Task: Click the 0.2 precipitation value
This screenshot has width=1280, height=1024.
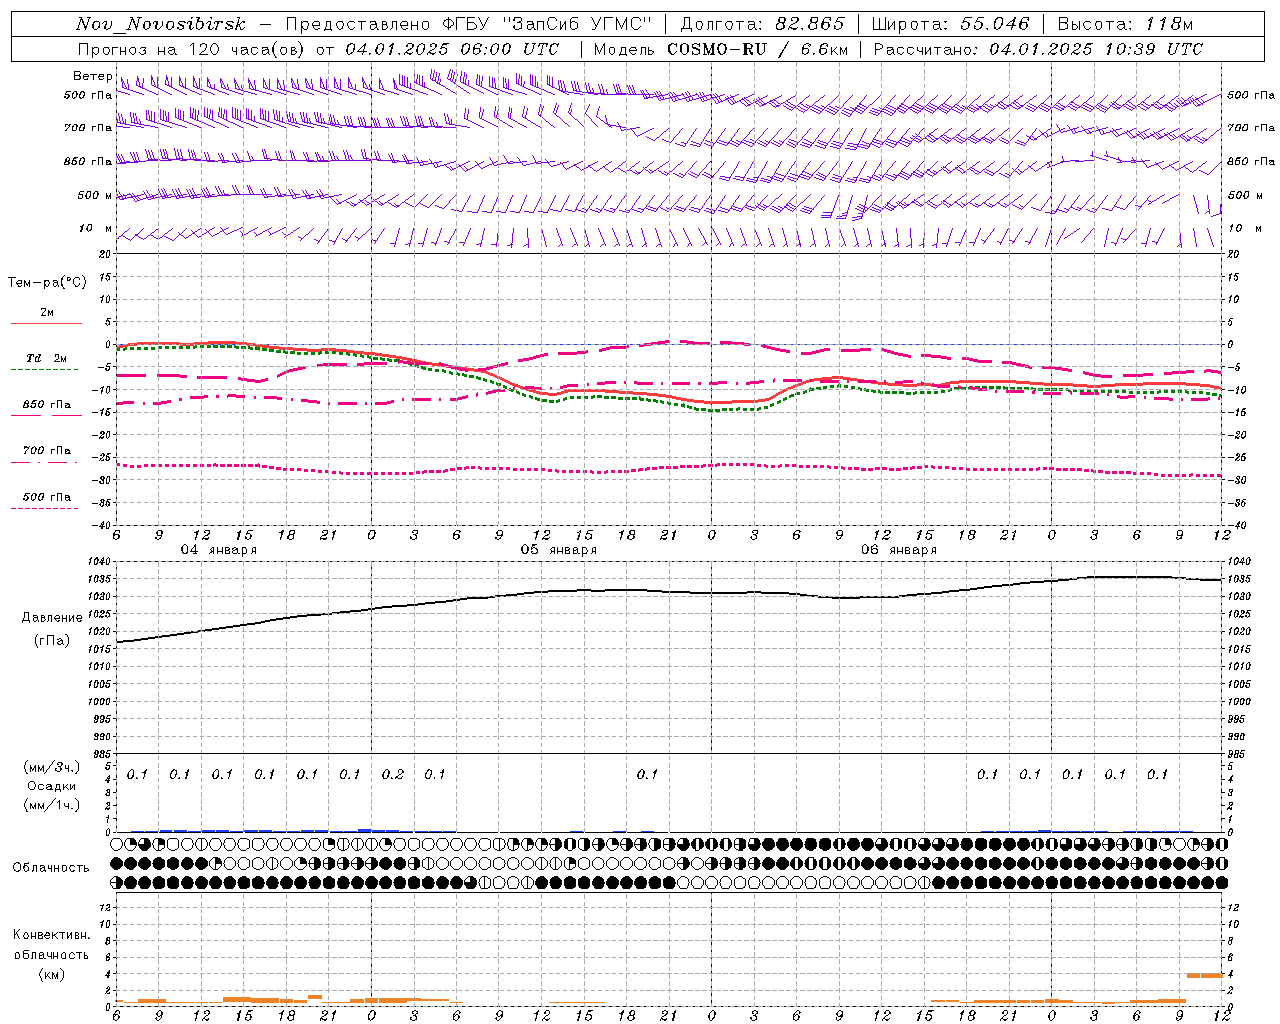Action: click(x=393, y=775)
